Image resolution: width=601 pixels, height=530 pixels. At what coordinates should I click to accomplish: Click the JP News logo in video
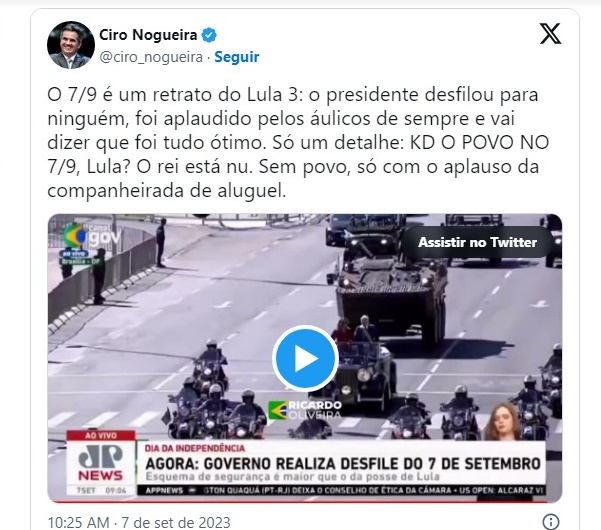pyautogui.click(x=100, y=463)
